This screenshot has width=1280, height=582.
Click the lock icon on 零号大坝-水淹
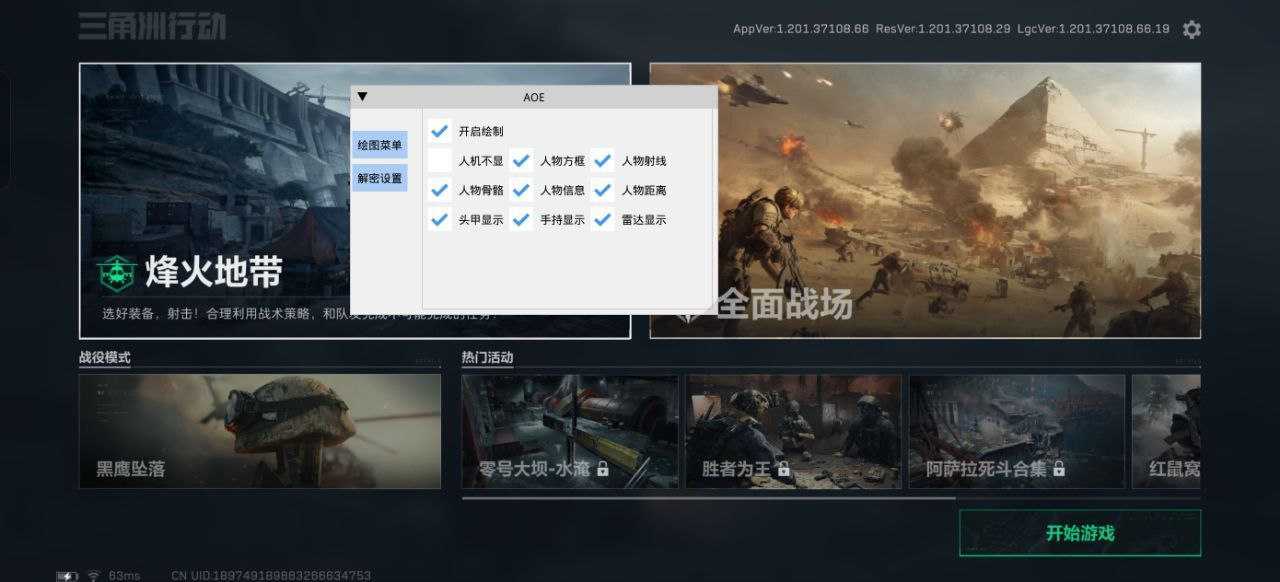click(x=603, y=468)
